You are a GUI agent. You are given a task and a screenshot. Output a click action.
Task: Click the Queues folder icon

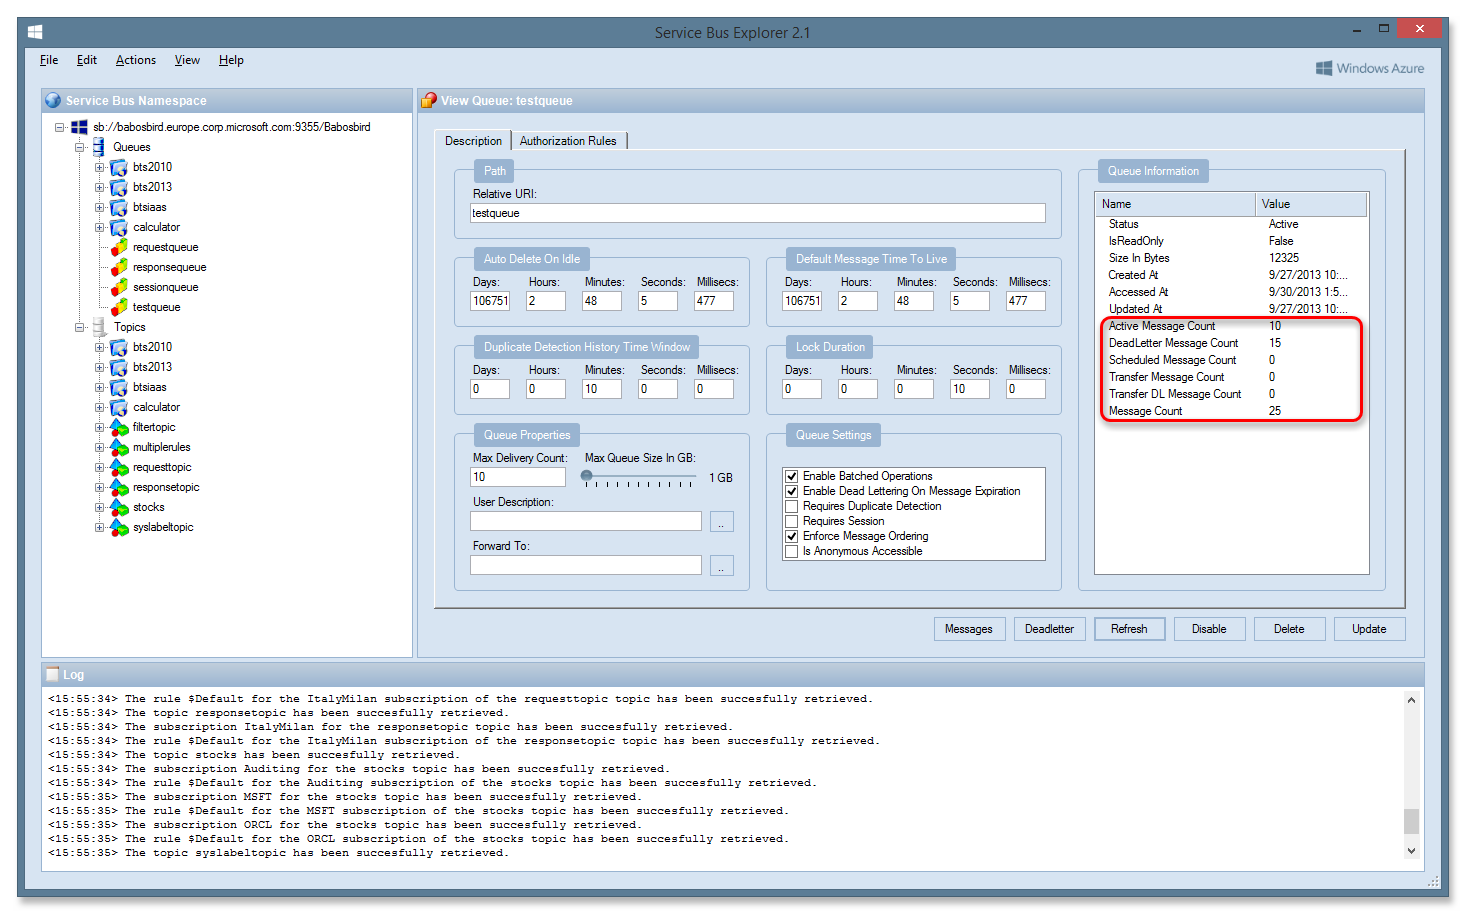99,147
